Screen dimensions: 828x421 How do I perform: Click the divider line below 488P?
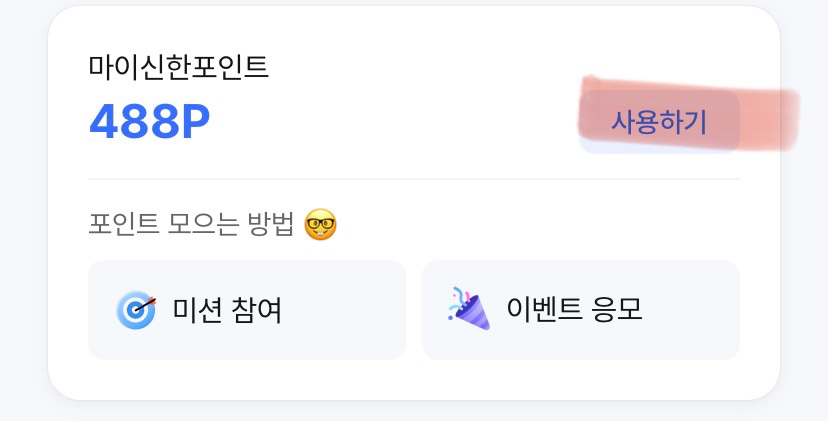point(414,180)
